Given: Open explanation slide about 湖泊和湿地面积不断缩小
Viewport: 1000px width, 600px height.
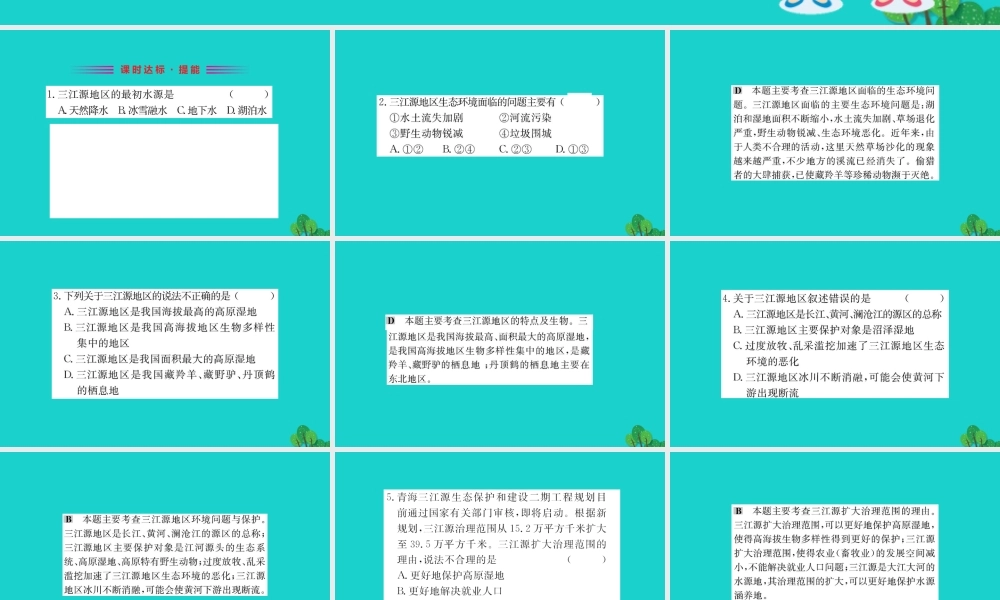Looking at the screenshot, I should pos(835,133).
